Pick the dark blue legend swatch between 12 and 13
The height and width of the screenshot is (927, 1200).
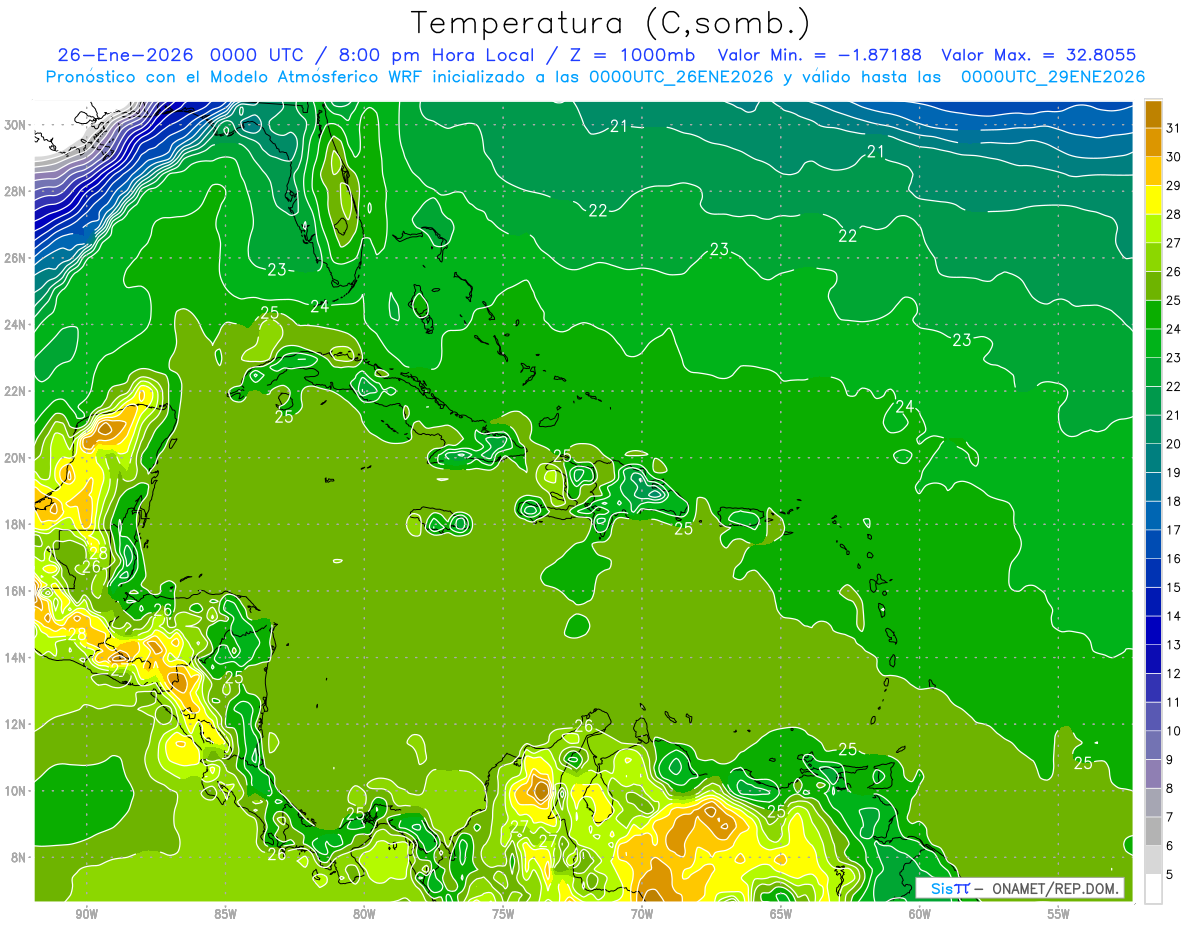[x=1153, y=659]
